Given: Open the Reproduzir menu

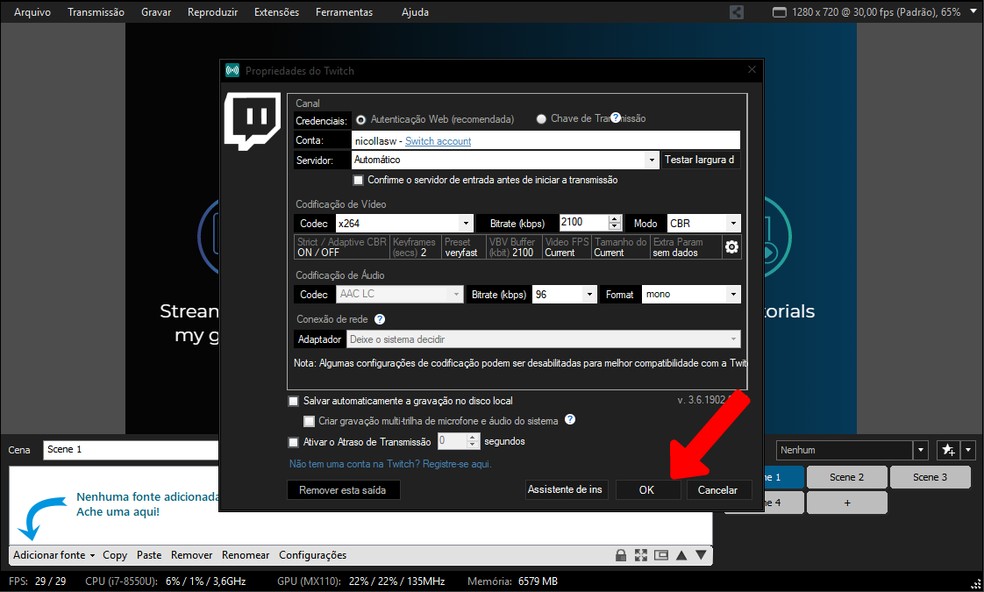Looking at the screenshot, I should [213, 12].
